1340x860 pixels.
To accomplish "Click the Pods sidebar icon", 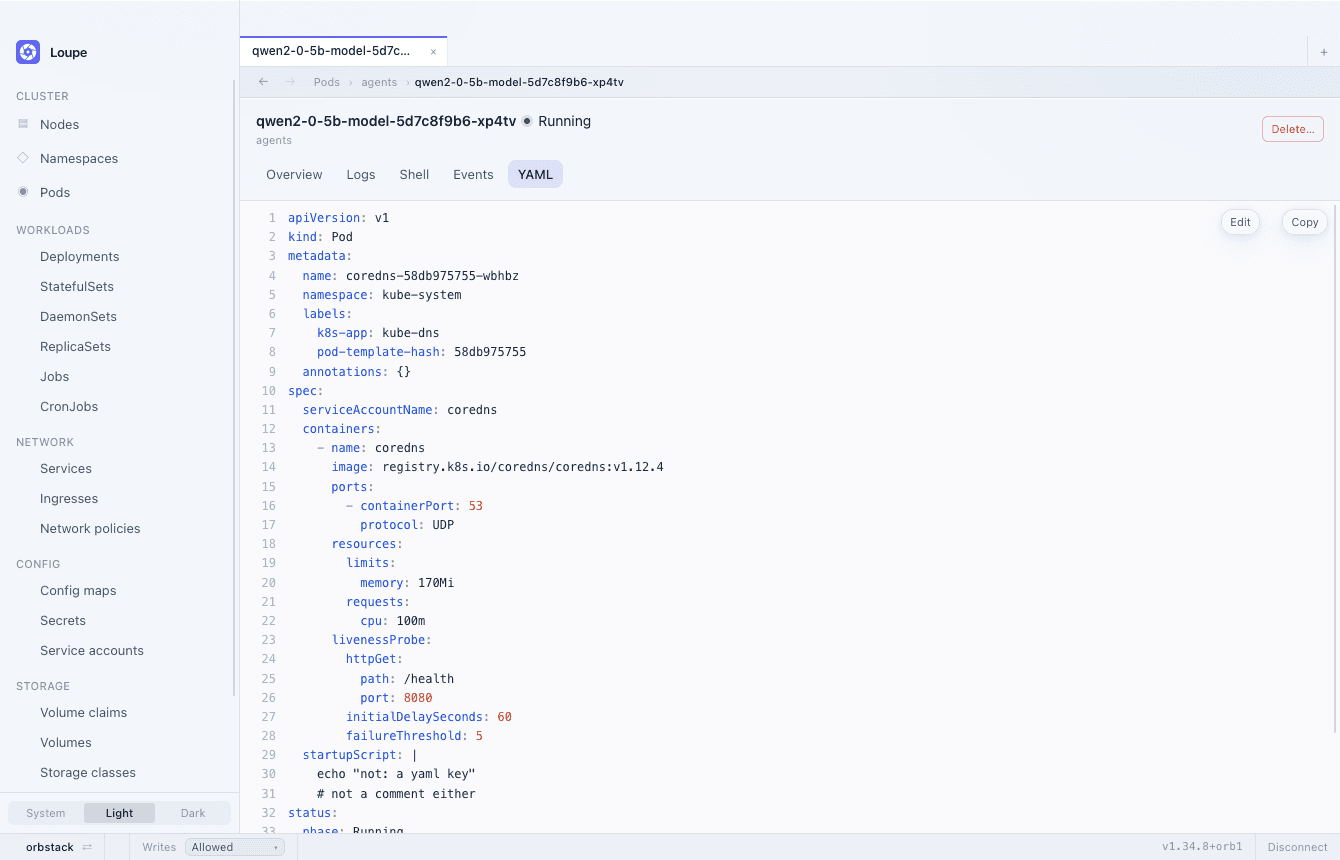I will point(23,192).
